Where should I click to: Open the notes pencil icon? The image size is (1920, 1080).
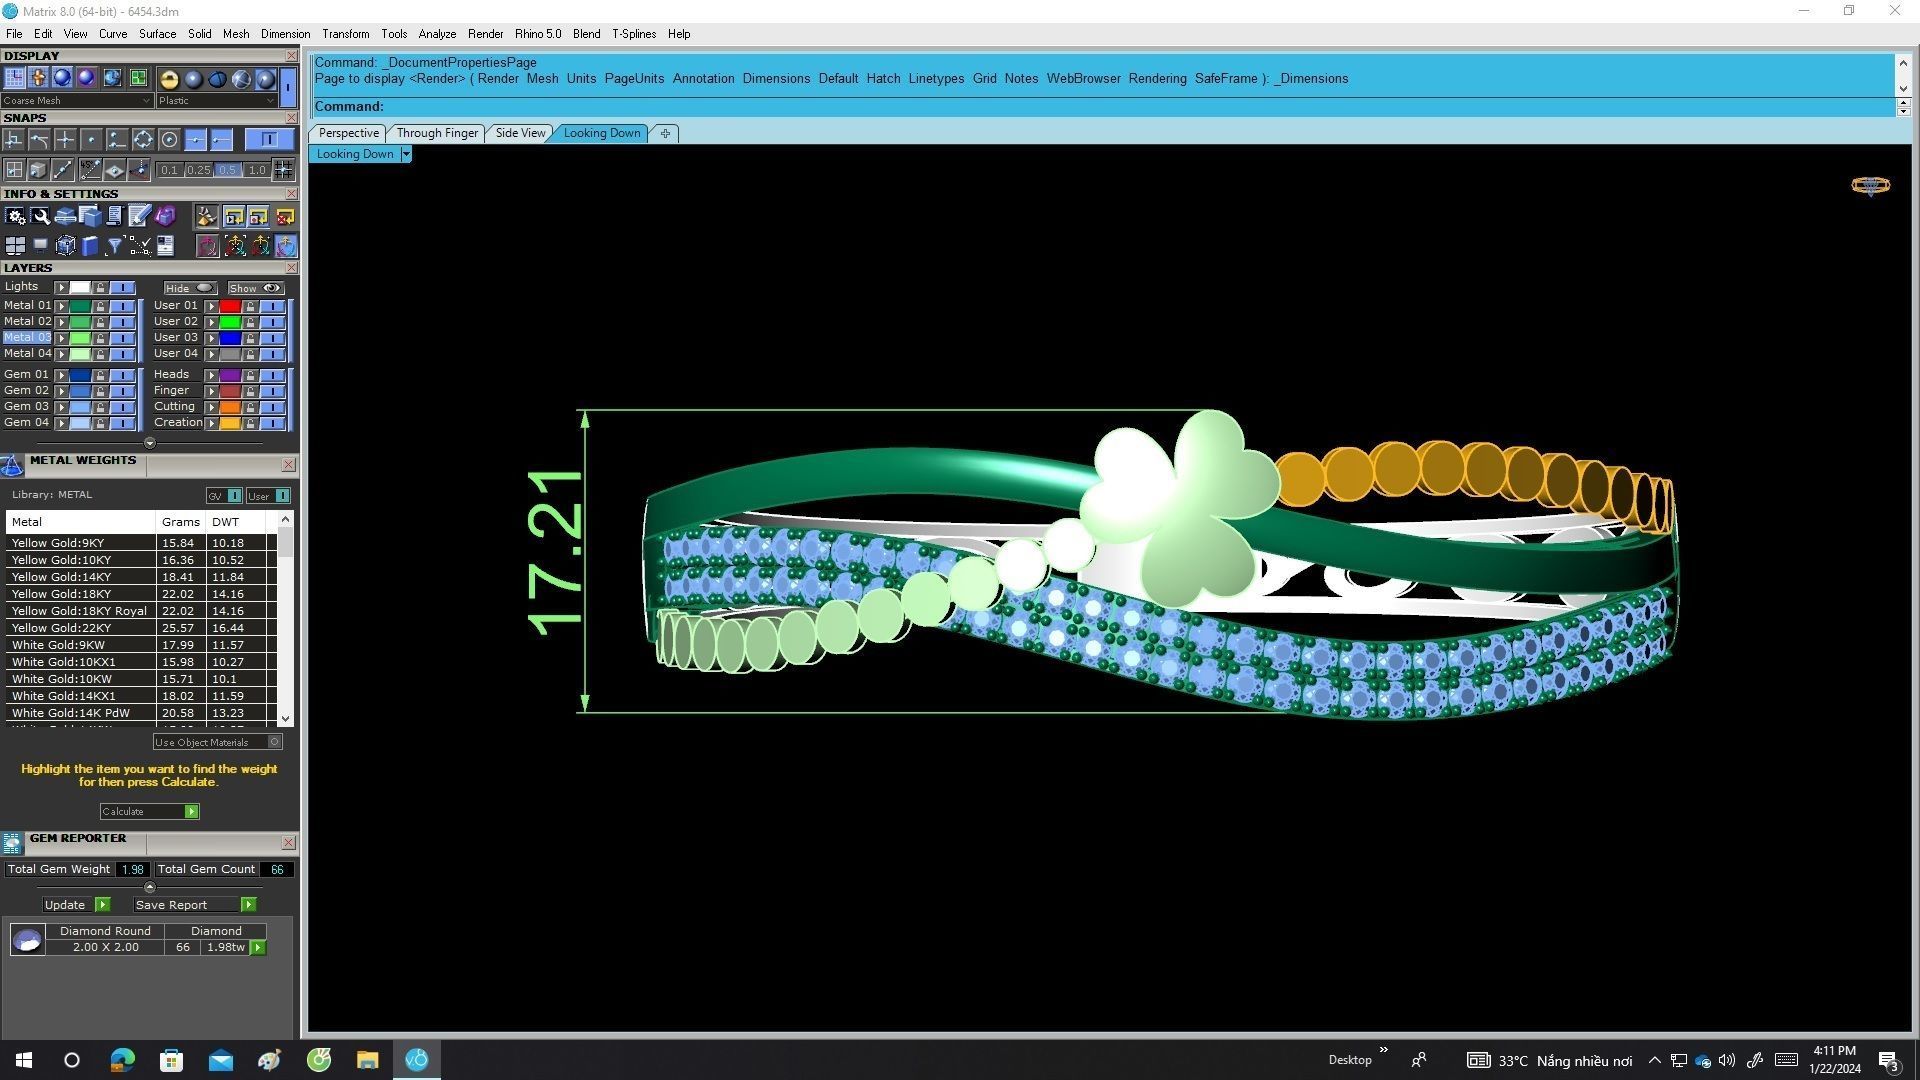139,216
